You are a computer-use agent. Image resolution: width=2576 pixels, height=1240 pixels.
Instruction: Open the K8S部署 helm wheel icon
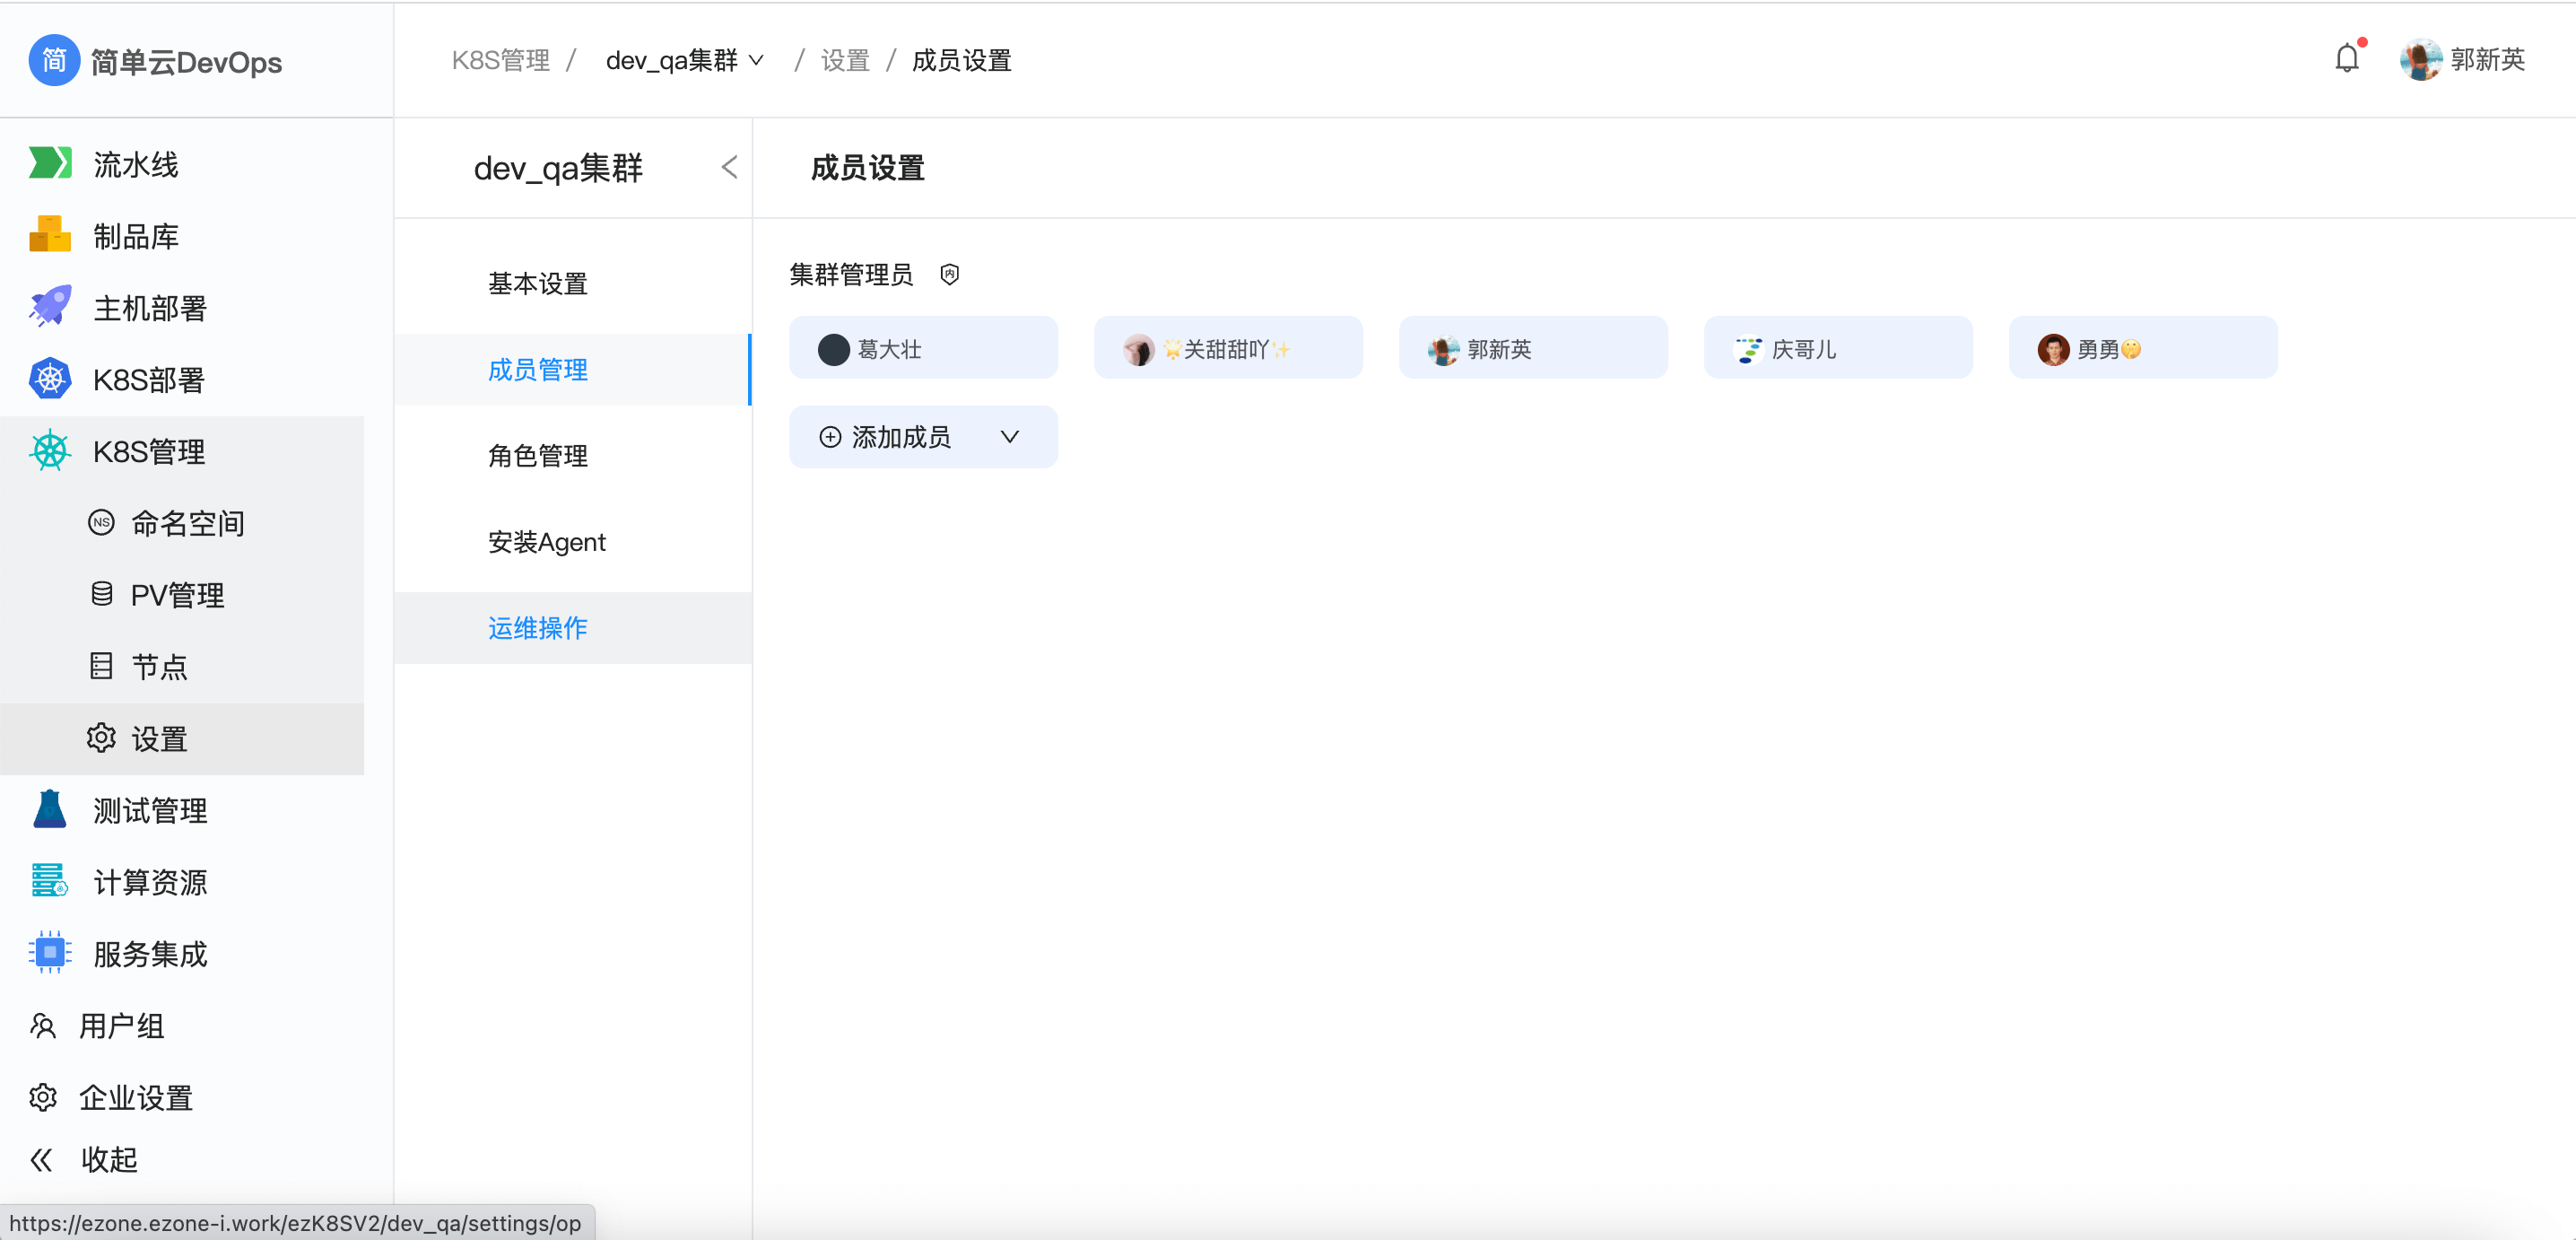49,379
